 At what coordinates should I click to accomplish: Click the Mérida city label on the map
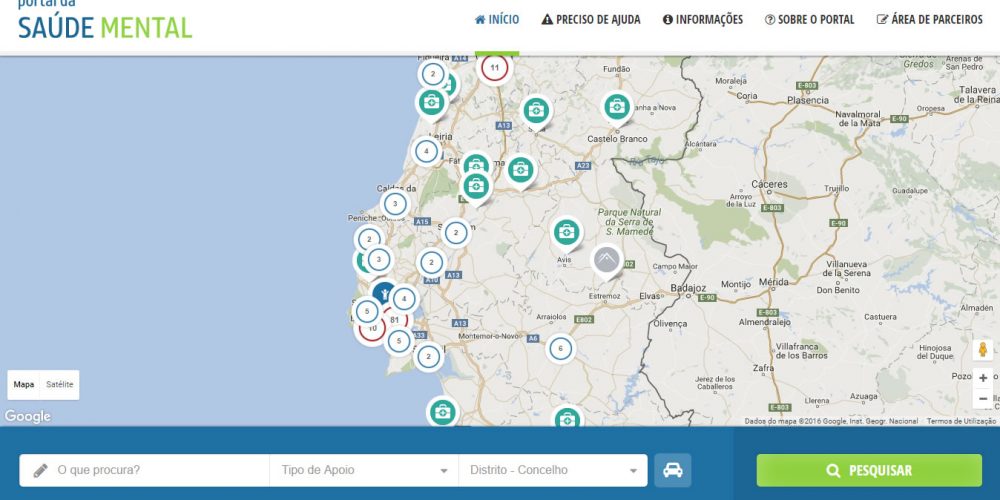click(x=774, y=282)
